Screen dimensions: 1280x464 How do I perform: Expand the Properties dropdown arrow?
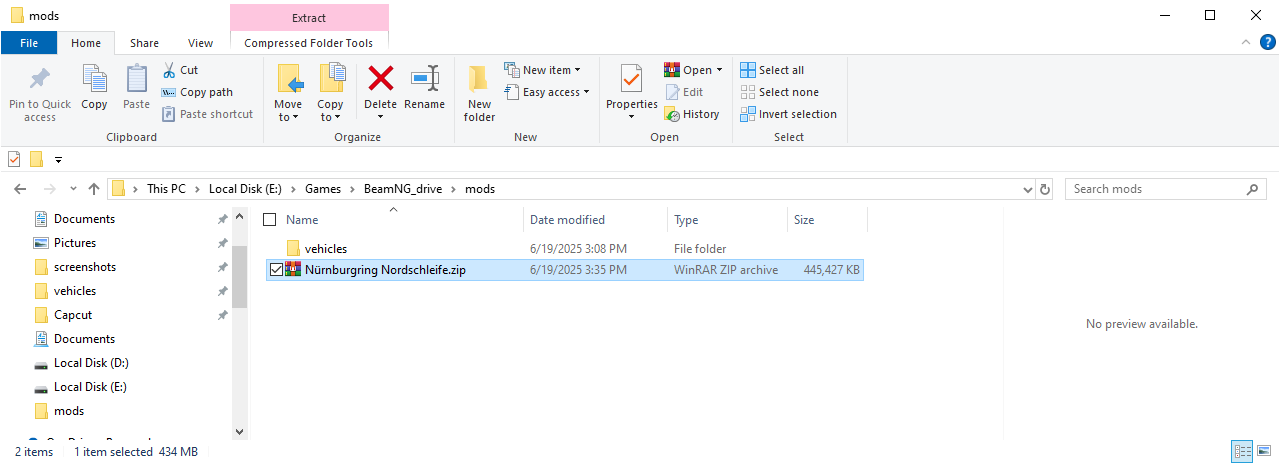tap(632, 116)
